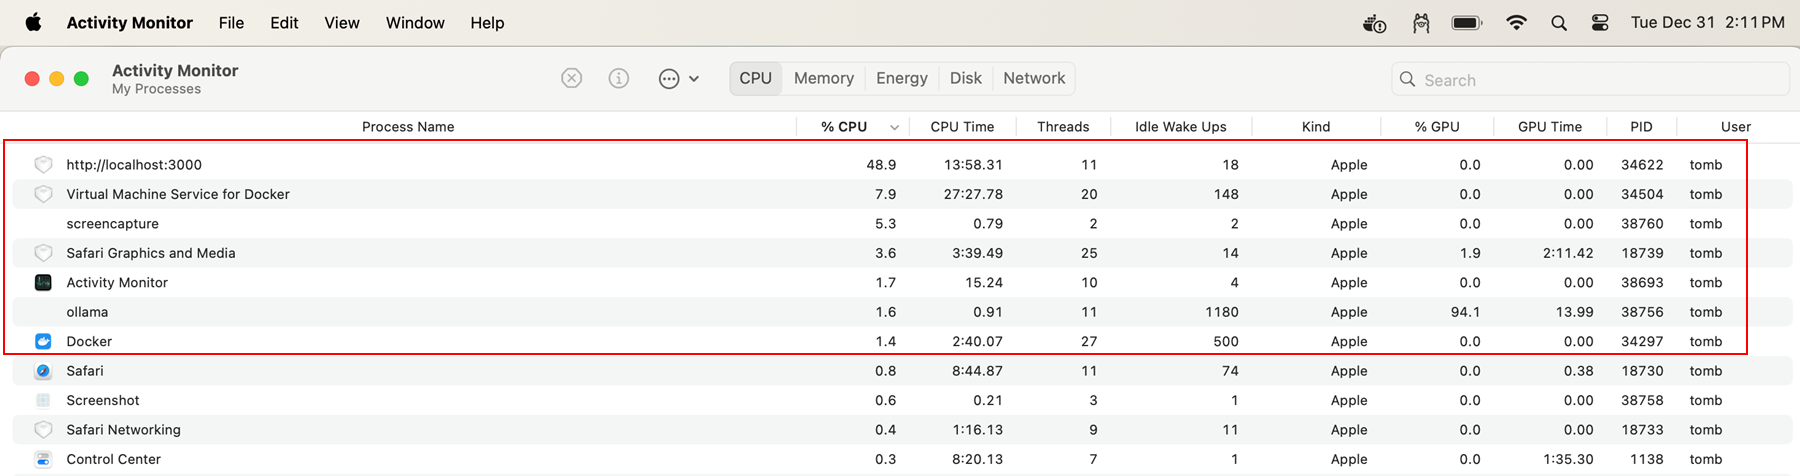1800x476 pixels.
Task: Open the Network tab
Action: (x=1034, y=78)
